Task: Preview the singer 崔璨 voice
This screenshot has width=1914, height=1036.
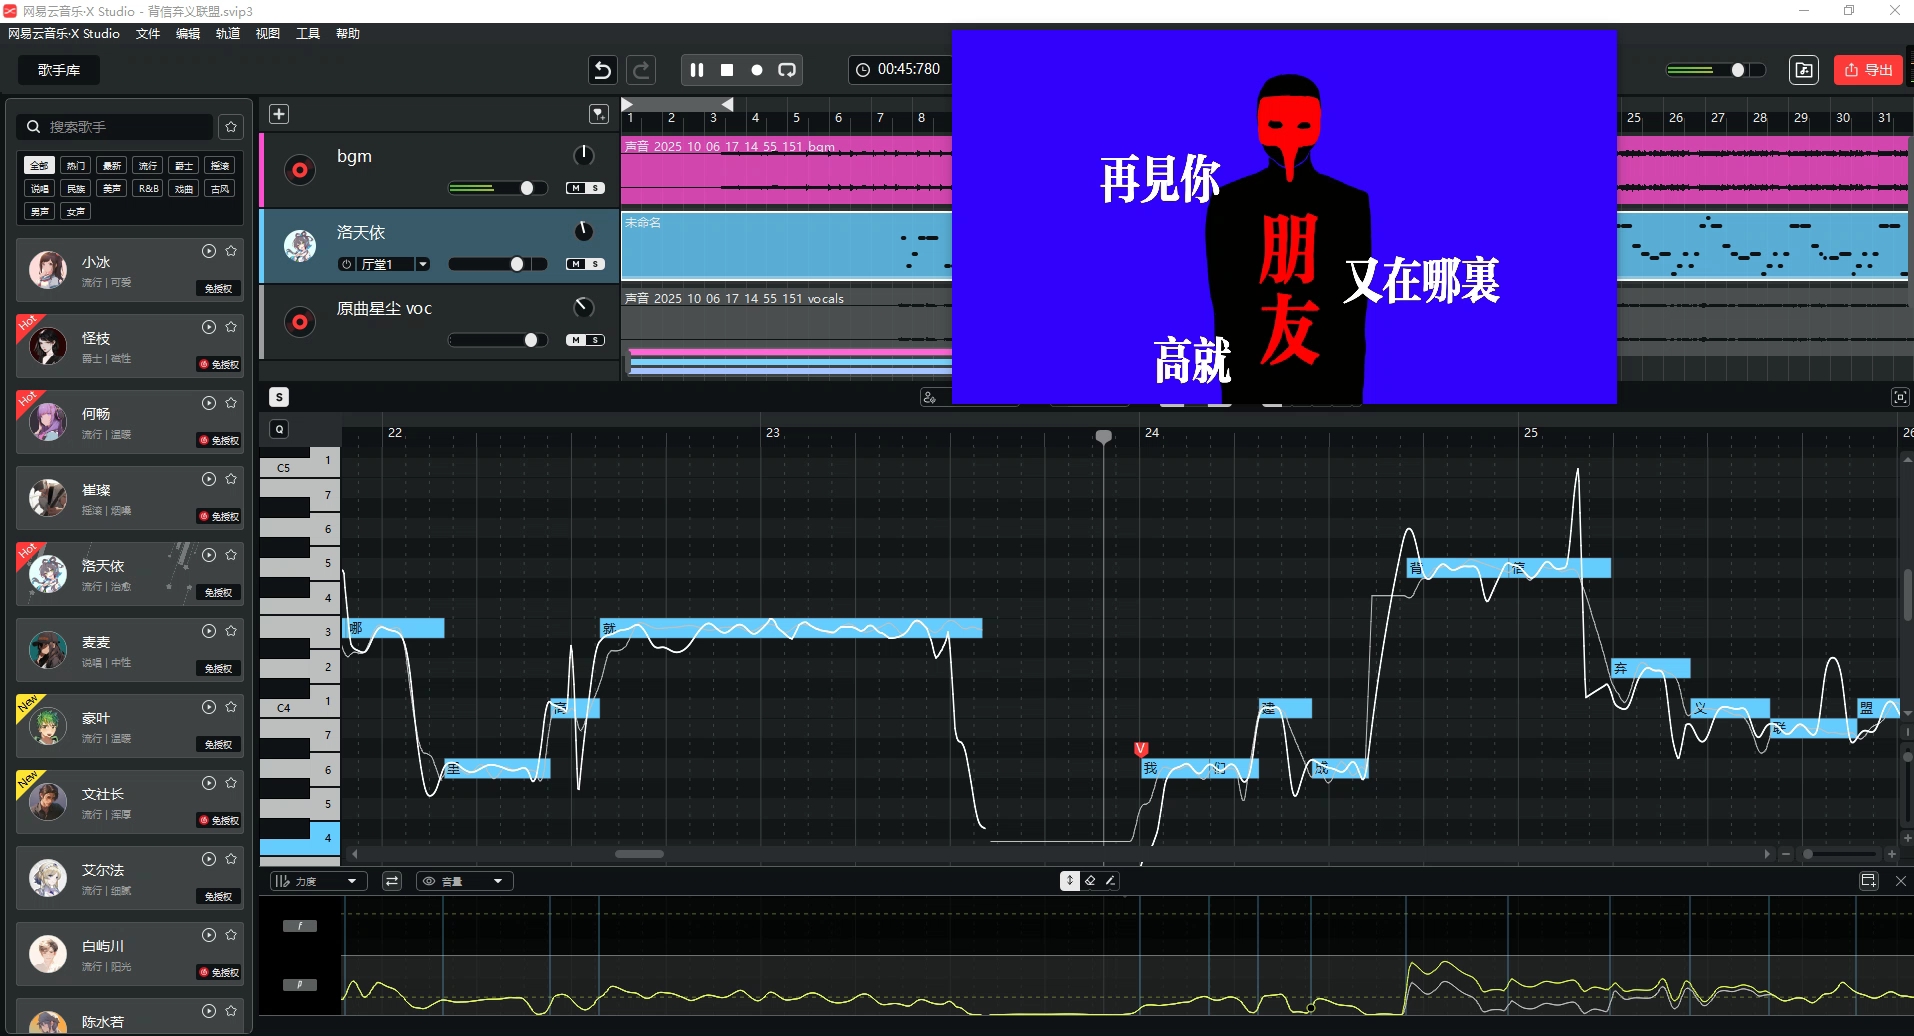Action: coord(209,479)
